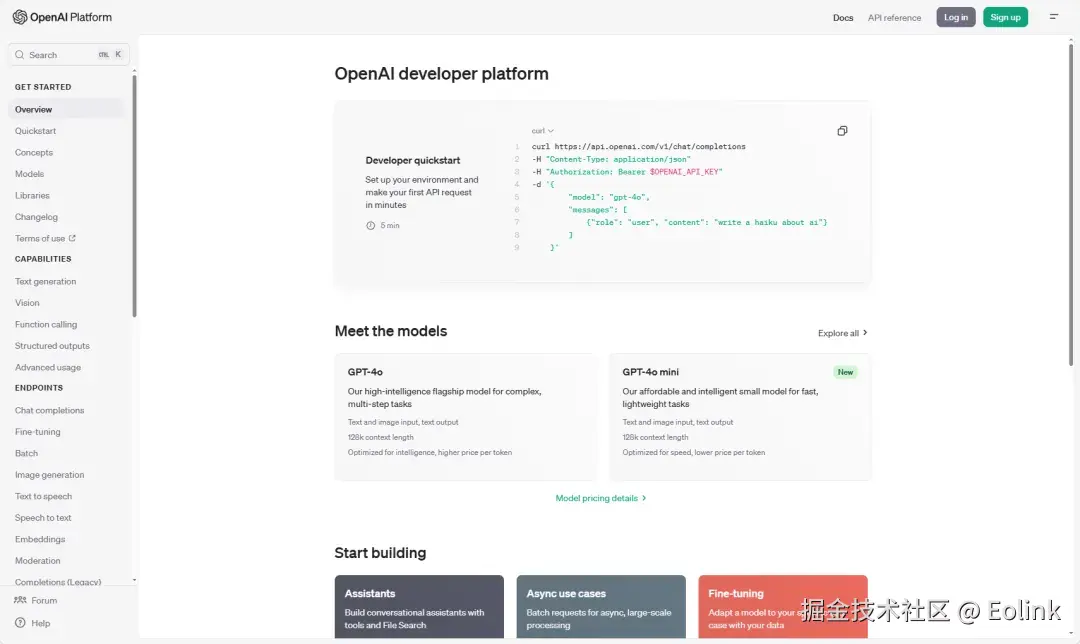Open the Async use cases card
This screenshot has width=1080, height=644.
[x=601, y=607]
